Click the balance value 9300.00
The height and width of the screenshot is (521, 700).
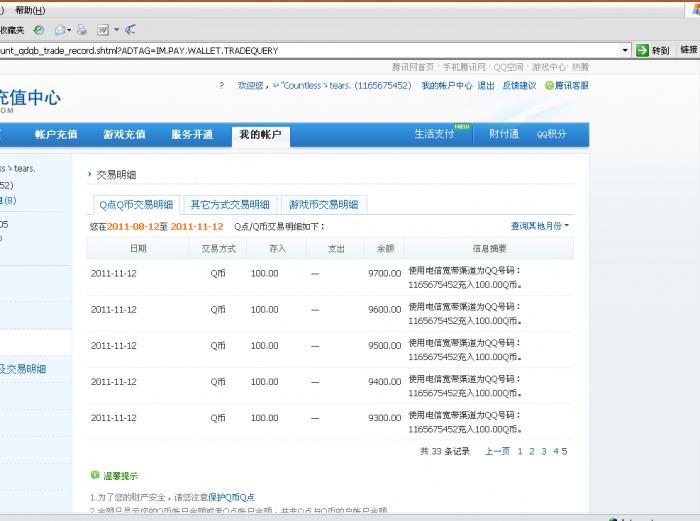[x=385, y=418]
